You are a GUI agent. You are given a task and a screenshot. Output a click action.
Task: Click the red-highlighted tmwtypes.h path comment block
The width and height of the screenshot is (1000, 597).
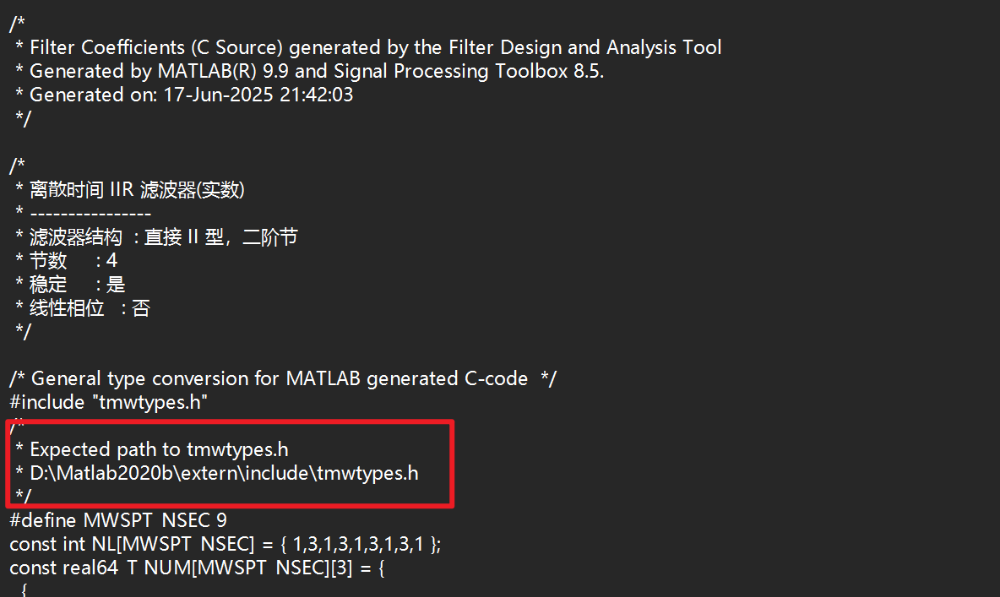click(230, 462)
